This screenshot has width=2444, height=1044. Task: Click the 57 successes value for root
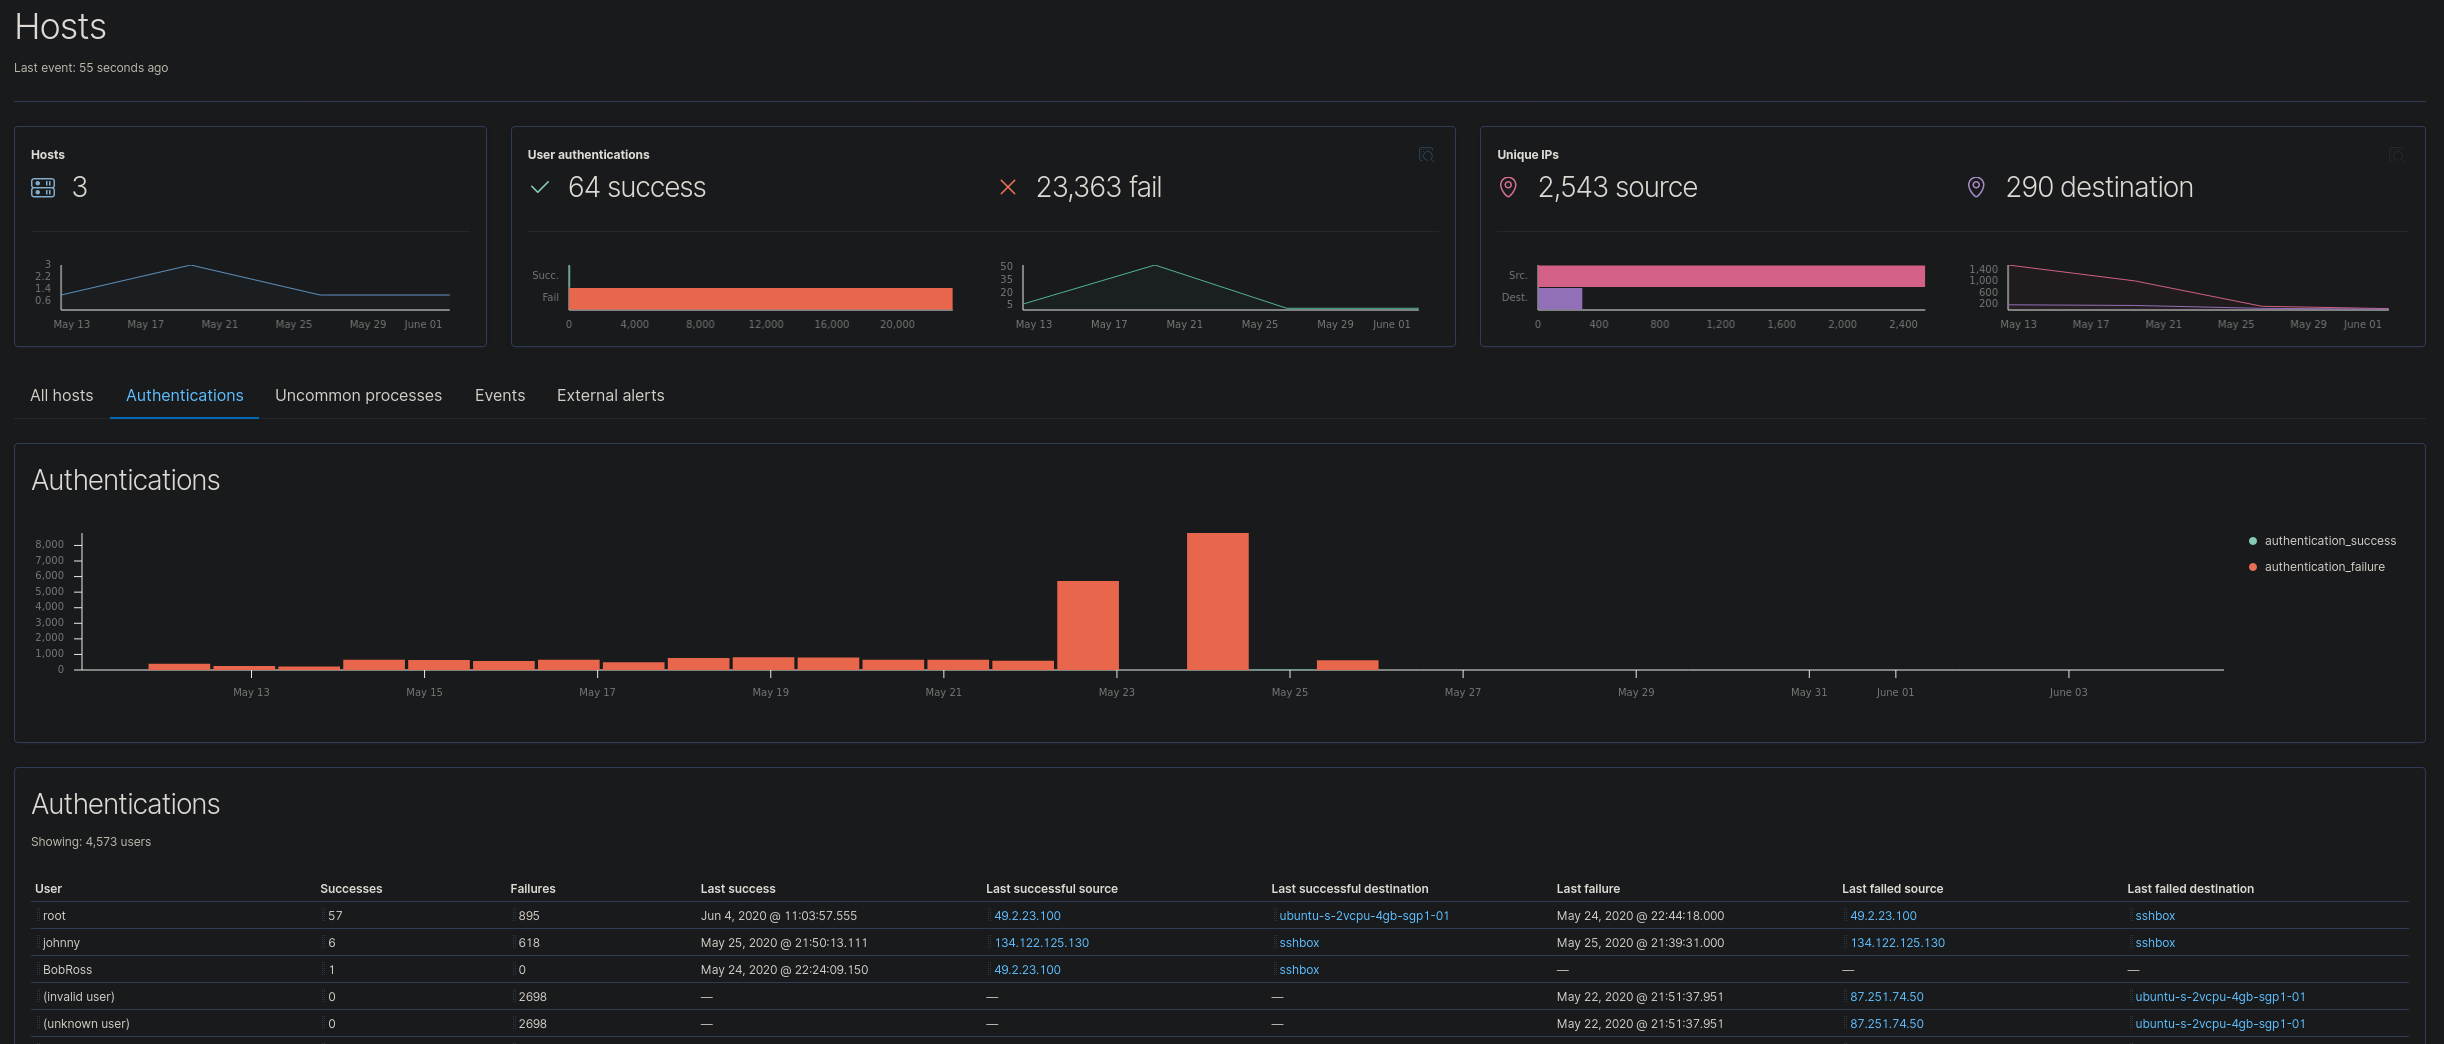(x=335, y=916)
